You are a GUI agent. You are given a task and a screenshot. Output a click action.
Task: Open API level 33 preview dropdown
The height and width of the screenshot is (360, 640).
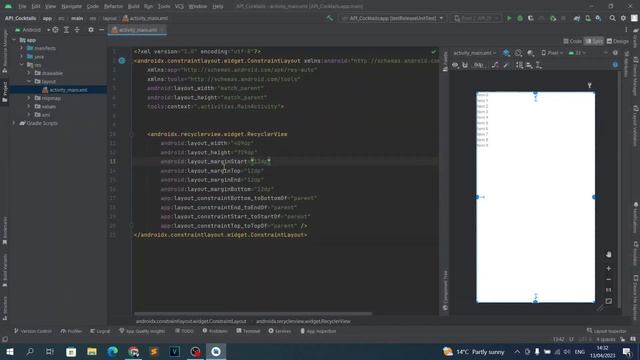577,53
